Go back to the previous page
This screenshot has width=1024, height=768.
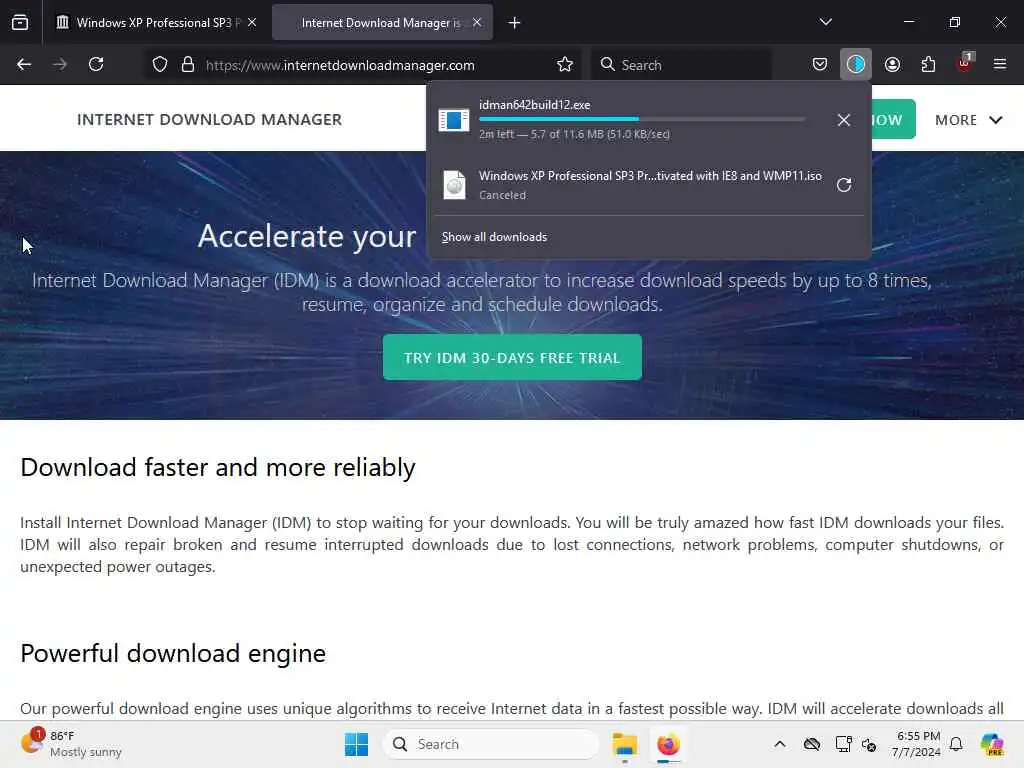pos(24,65)
